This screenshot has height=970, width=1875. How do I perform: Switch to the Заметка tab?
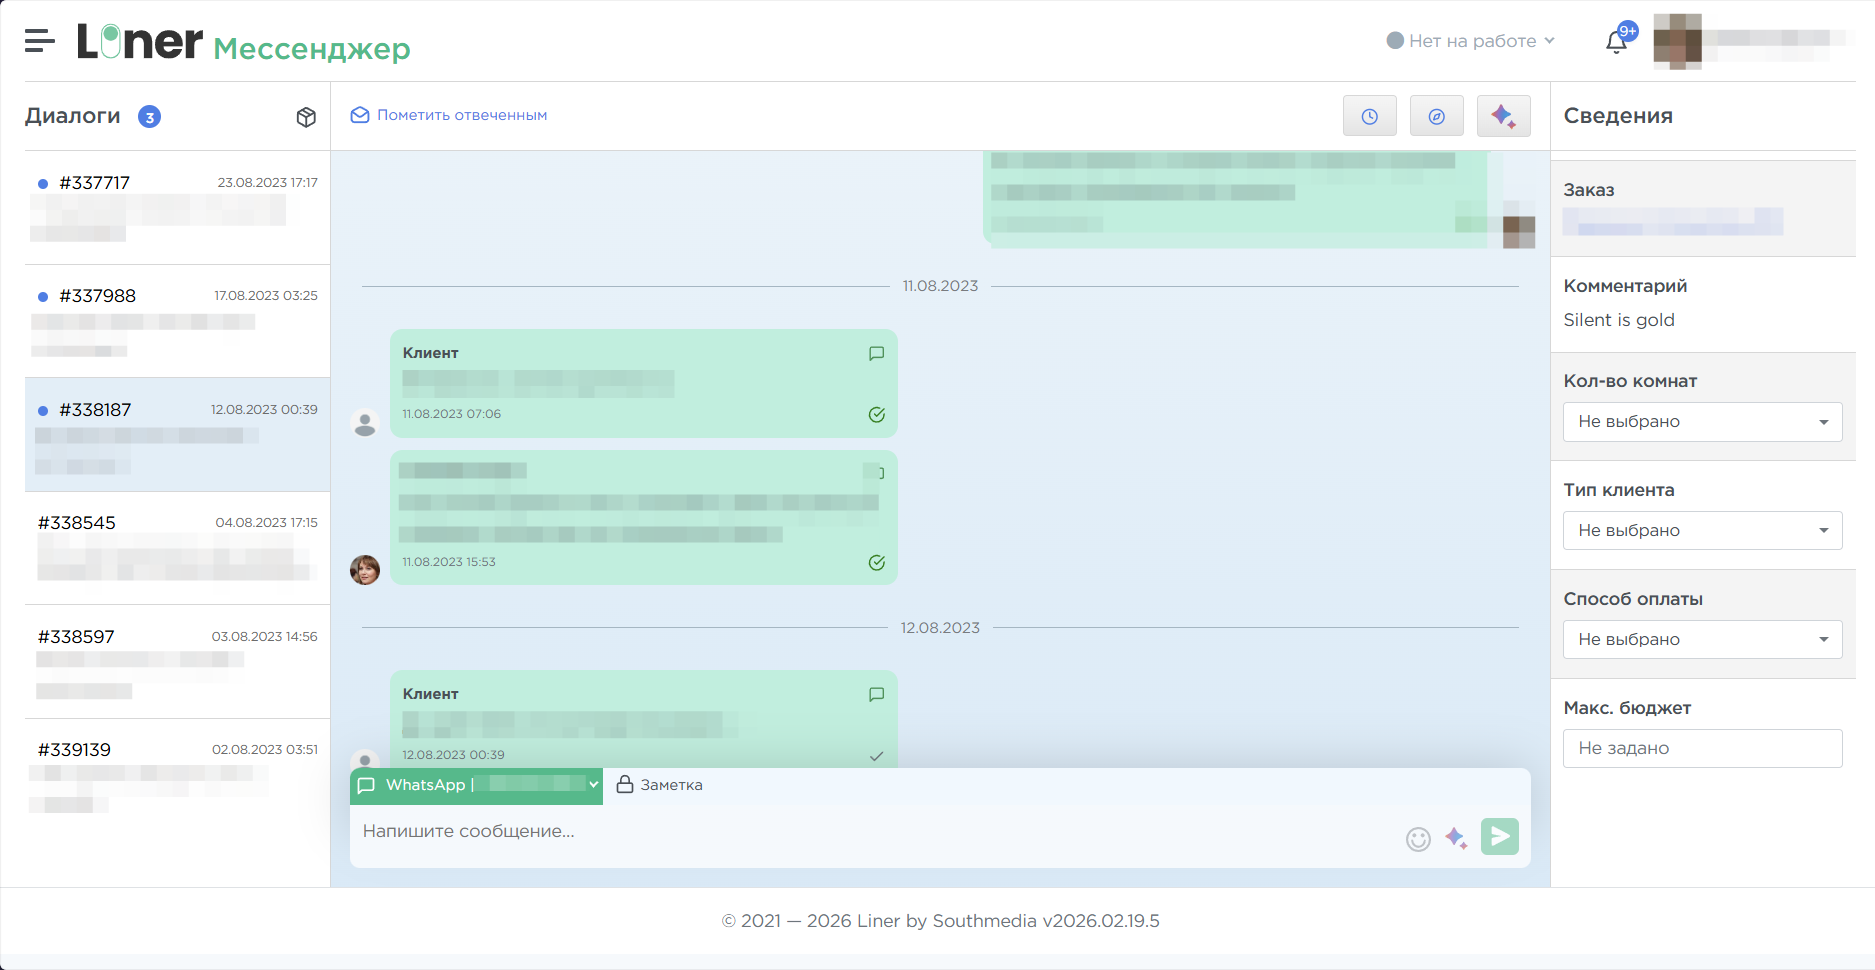660,785
